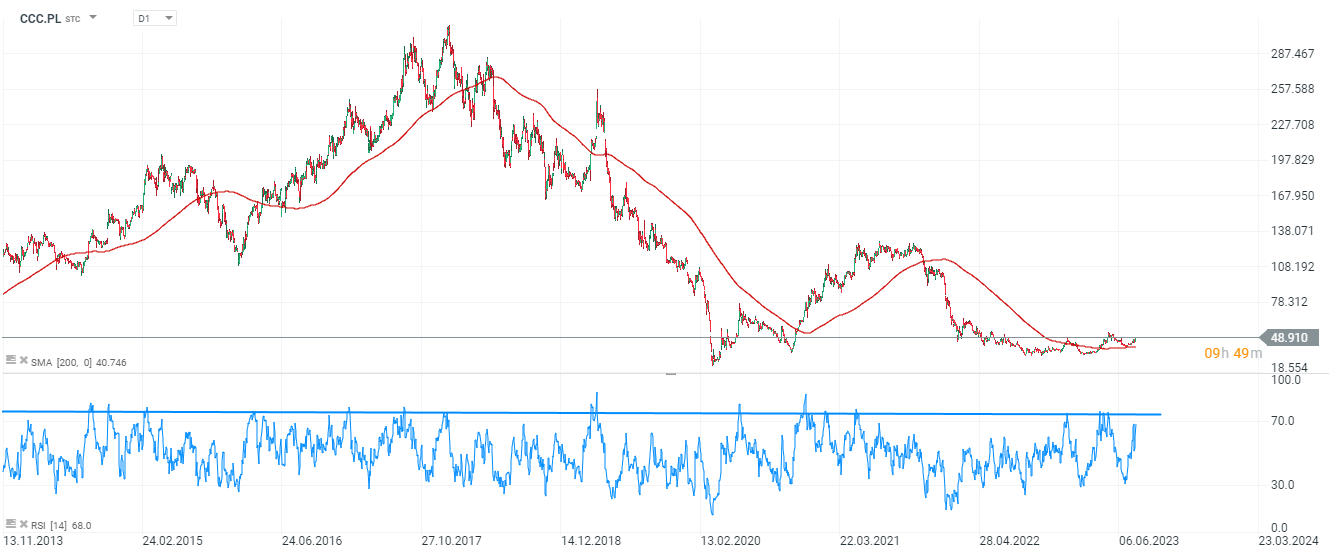
Task: Remove the SMA indicator with X
Action: pyautogui.click(x=23, y=360)
